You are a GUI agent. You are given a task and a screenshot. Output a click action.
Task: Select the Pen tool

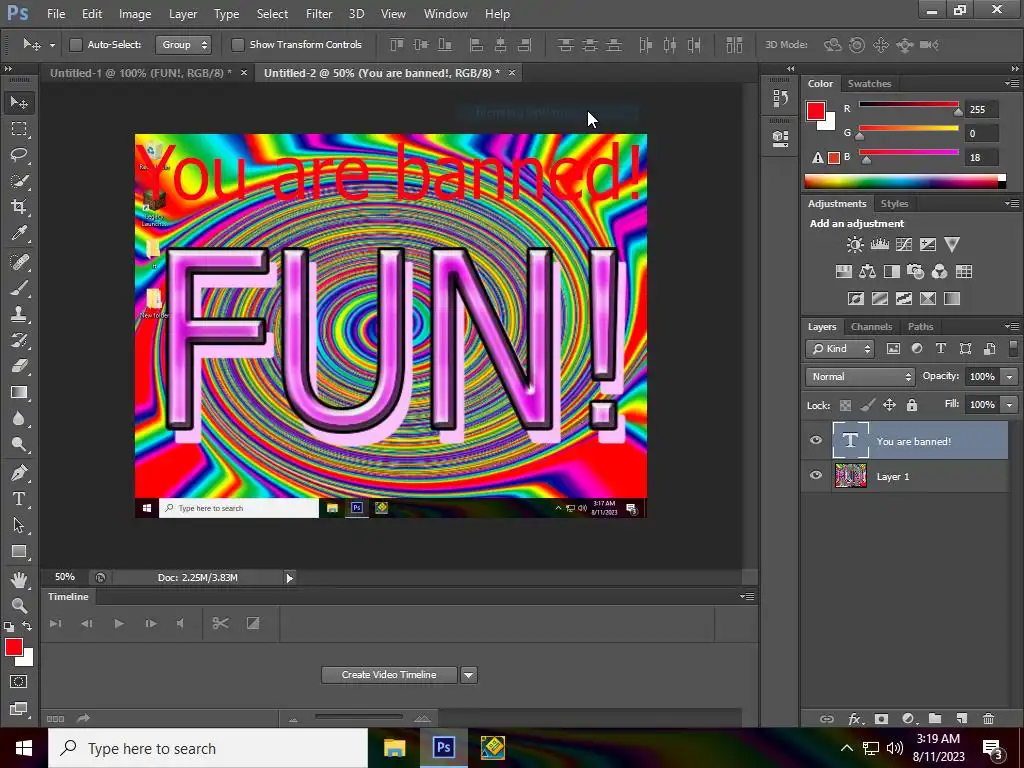coord(19,473)
